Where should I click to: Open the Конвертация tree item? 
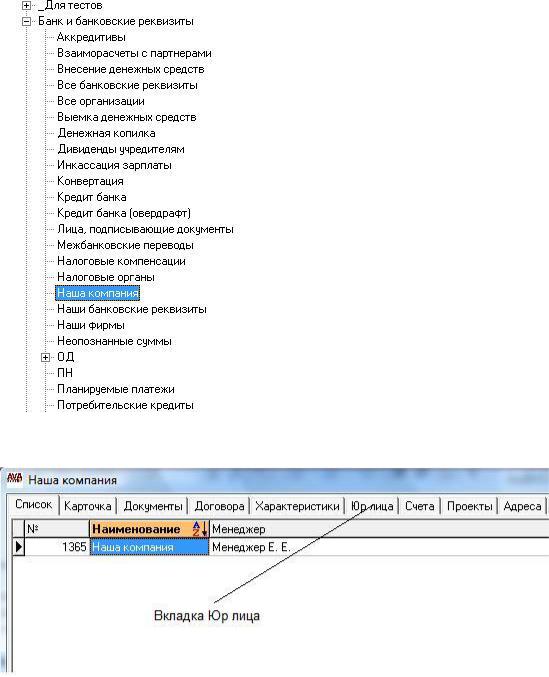pyautogui.click(x=90, y=181)
